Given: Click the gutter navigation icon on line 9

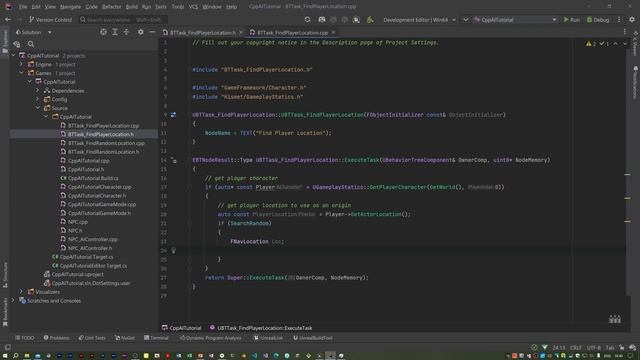Looking at the screenshot, I should pos(173,115).
